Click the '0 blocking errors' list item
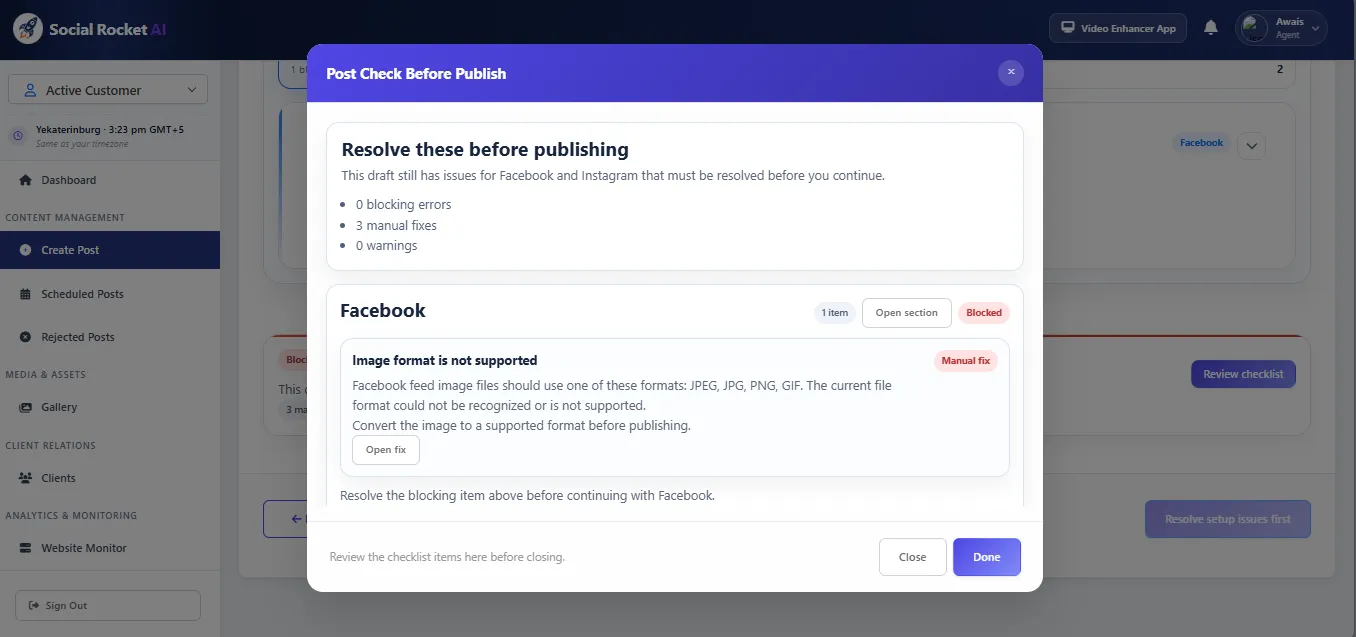This screenshot has height=637, width=1356. coord(403,204)
